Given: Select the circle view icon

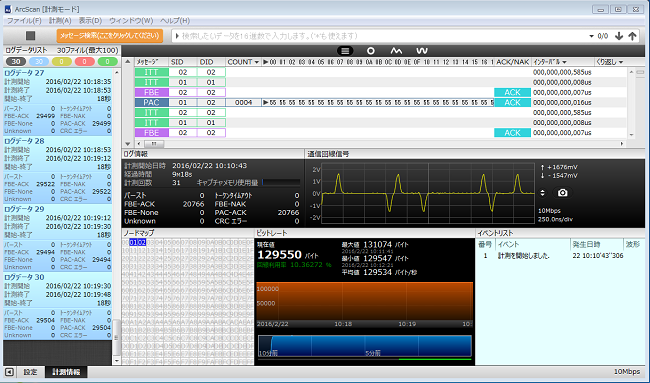Looking at the screenshot, I should point(371,51).
